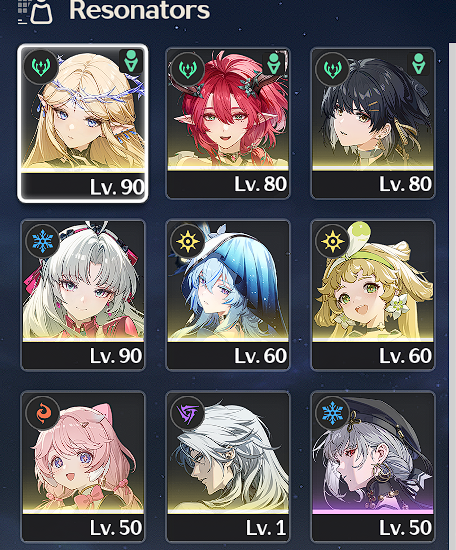Click the Aero element icon on red-haired card
The image size is (456, 550).
187,69
